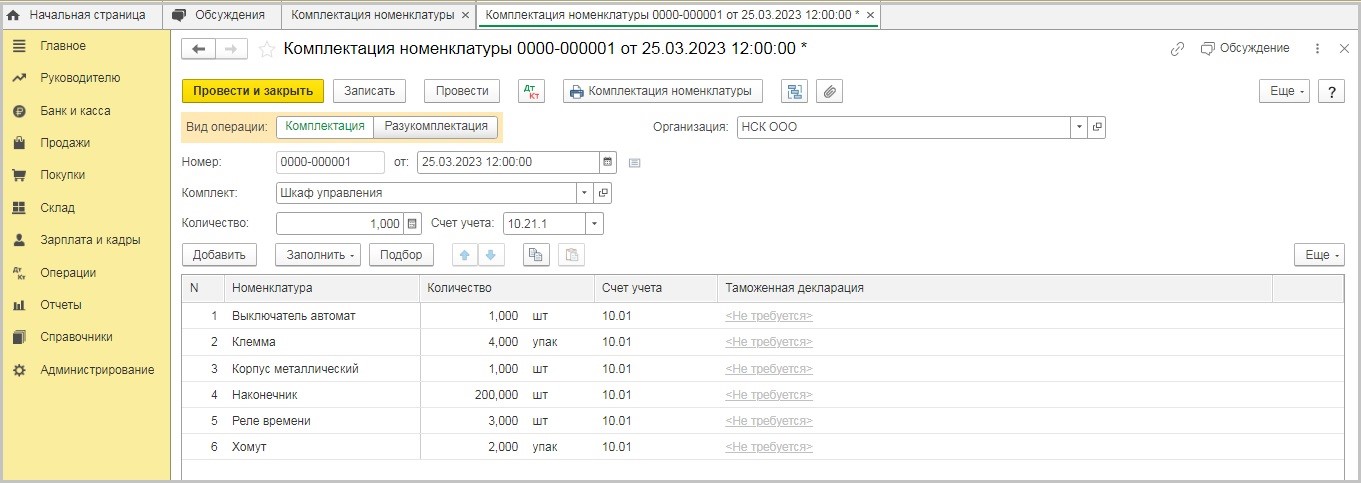
Task: Open help with question mark button
Action: [1331, 91]
